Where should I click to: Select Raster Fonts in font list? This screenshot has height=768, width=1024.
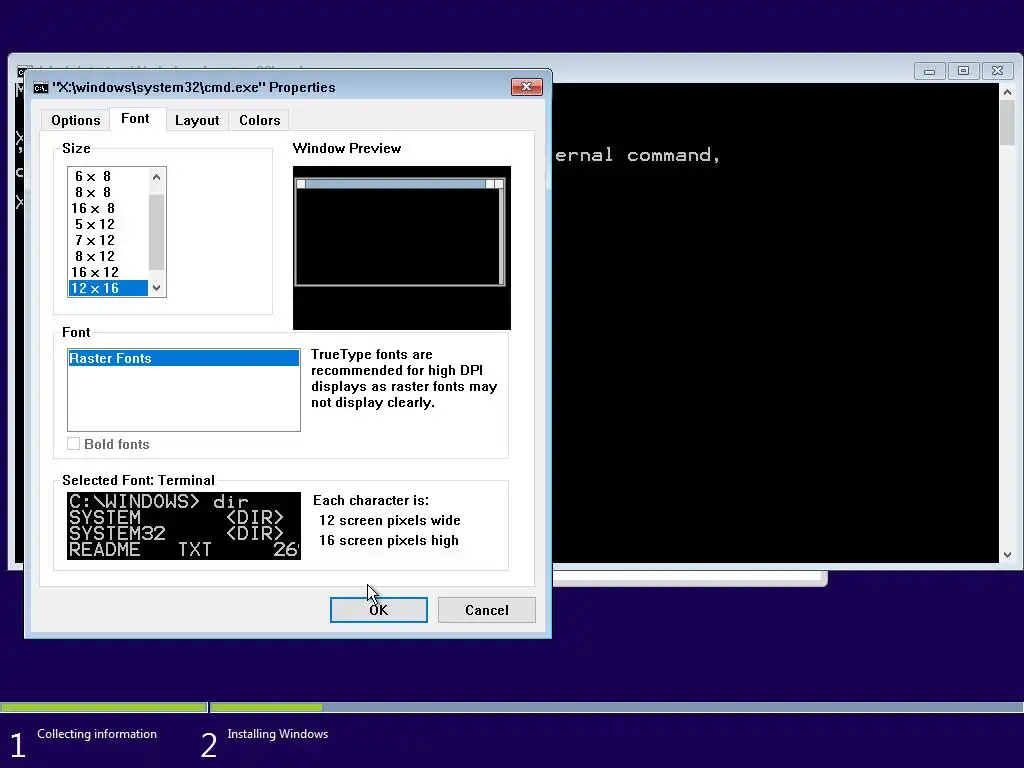point(184,358)
